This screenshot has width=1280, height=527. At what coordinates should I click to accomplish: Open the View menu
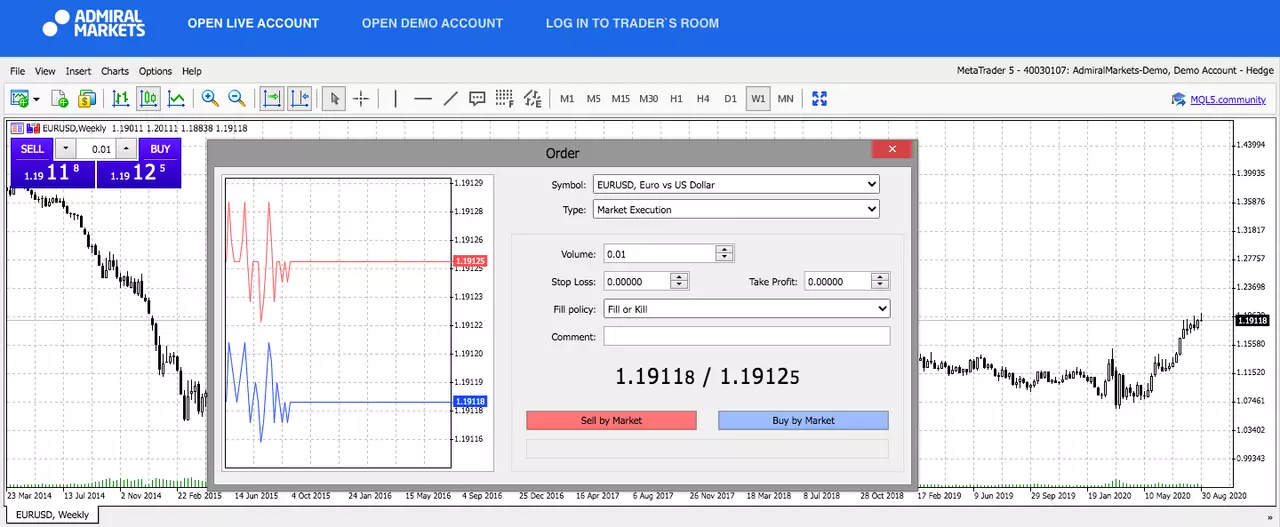(45, 71)
